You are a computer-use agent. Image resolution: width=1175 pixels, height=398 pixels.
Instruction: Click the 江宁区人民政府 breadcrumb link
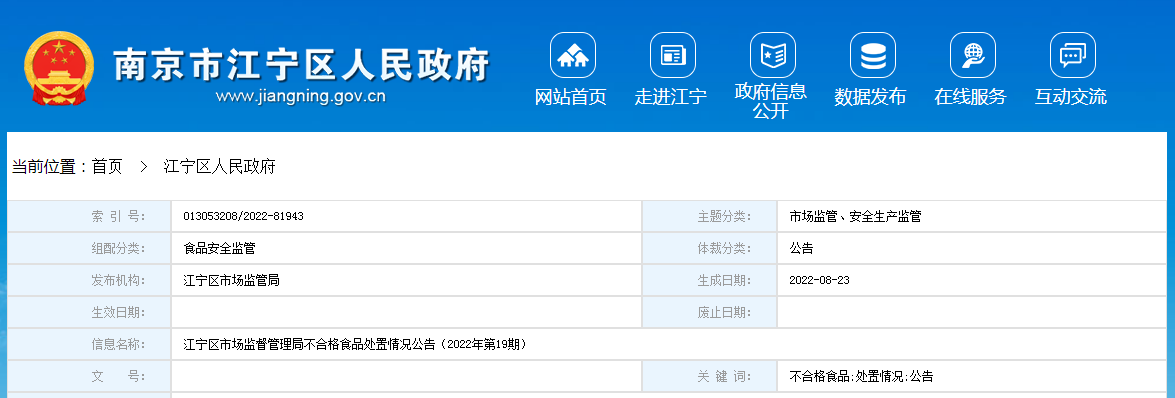coord(220,167)
